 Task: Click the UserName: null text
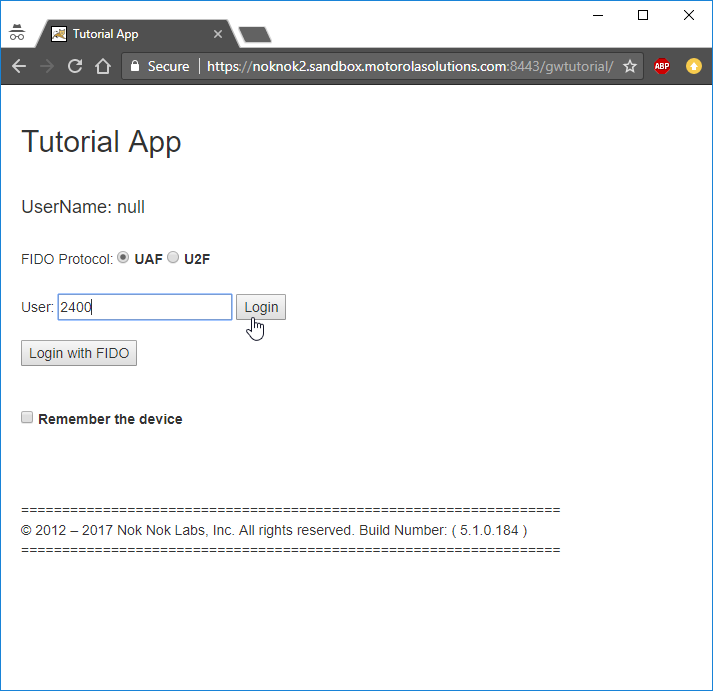click(x=83, y=207)
